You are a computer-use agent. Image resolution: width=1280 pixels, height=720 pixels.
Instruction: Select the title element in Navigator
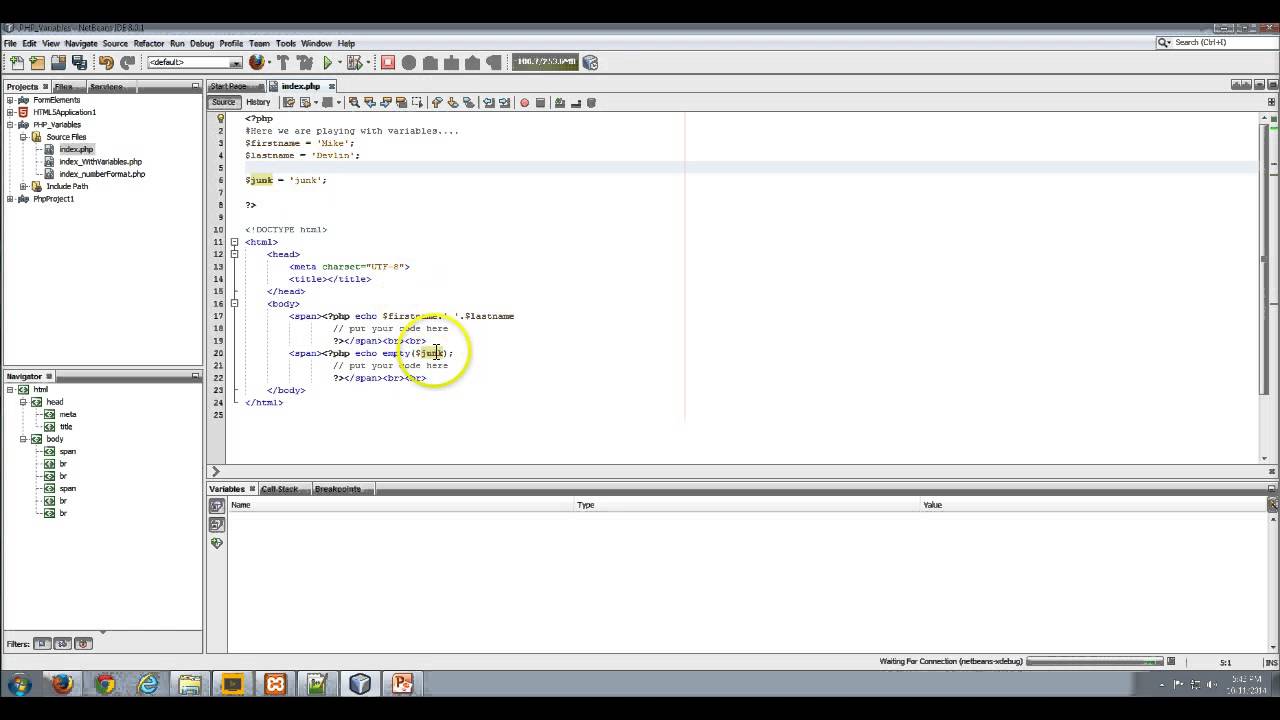[x=66, y=427]
